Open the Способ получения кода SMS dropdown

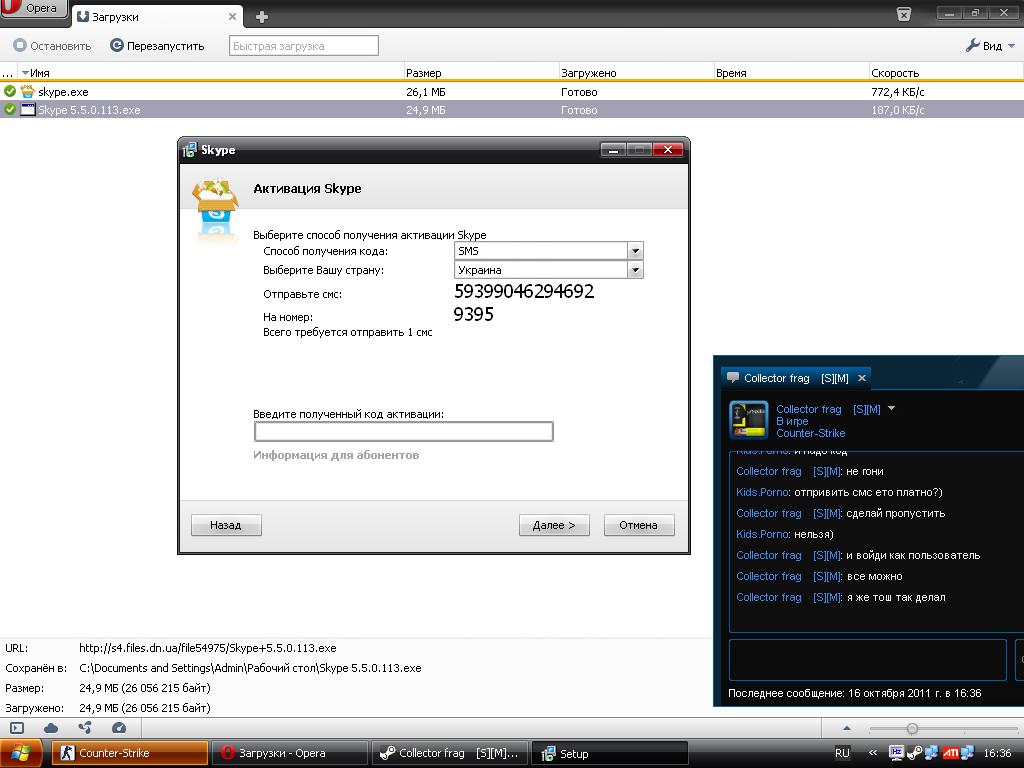549,251
